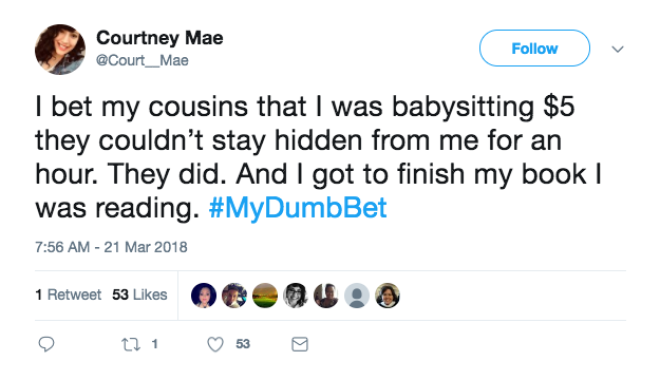The width and height of the screenshot is (660, 380).
Task: Open the @Court__Mae handle link
Action: (142, 61)
